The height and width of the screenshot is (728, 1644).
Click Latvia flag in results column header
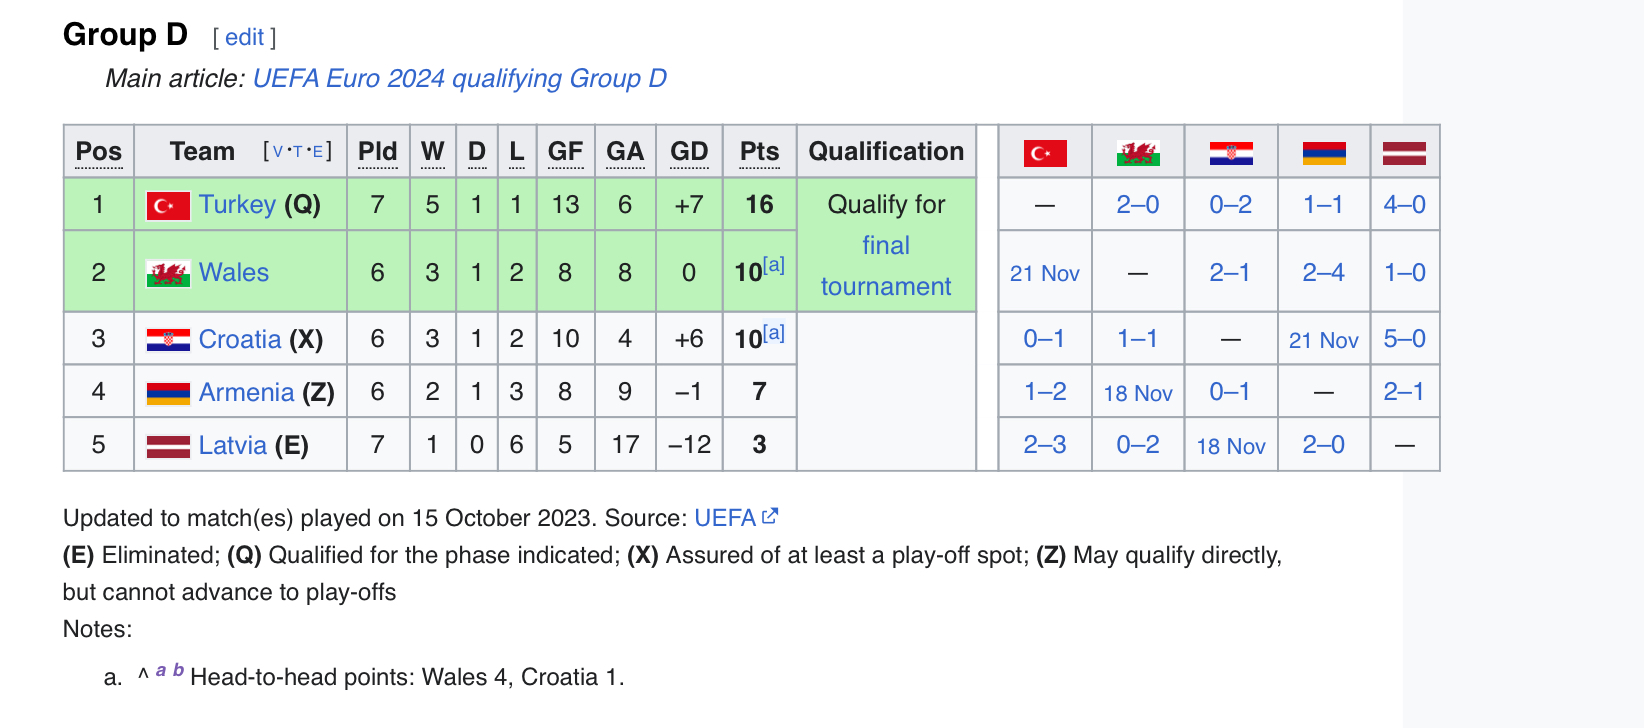tap(1404, 153)
